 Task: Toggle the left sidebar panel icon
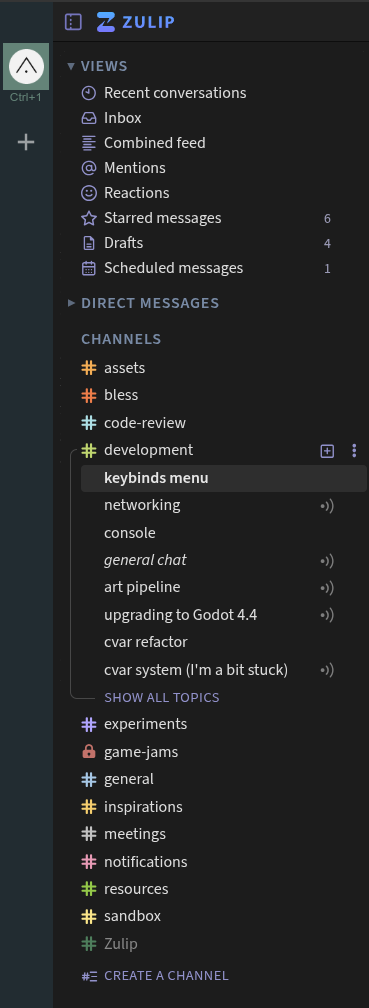73,22
